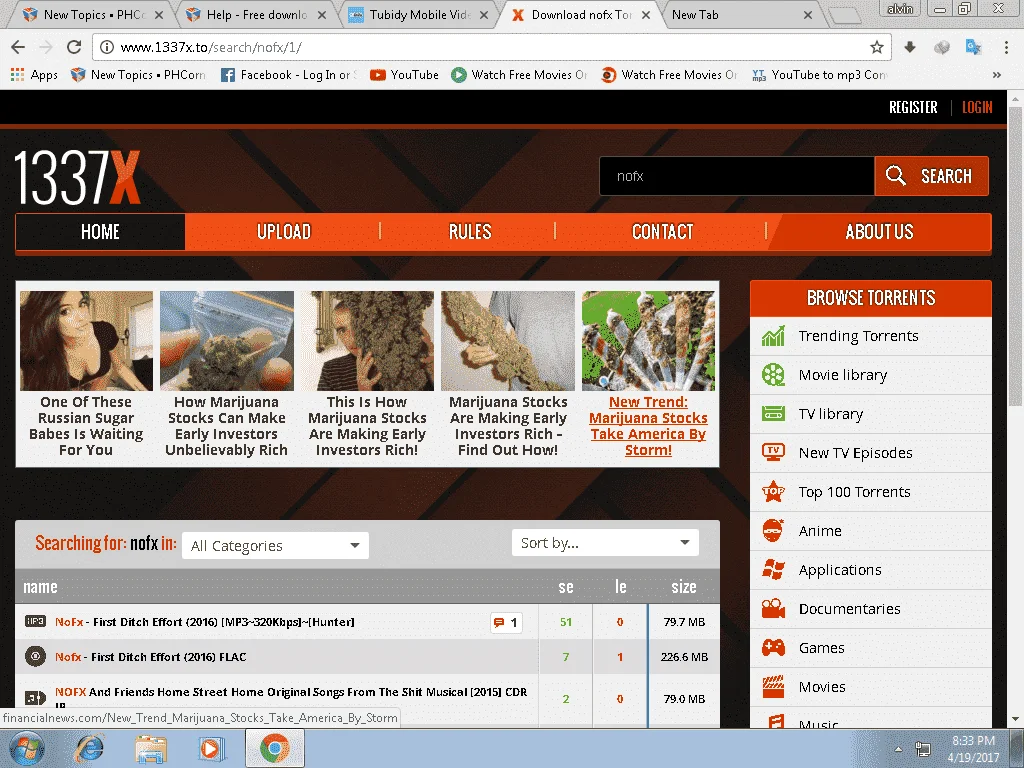This screenshot has height=768, width=1024.
Task: Click the Anime ninja icon
Action: tap(773, 530)
